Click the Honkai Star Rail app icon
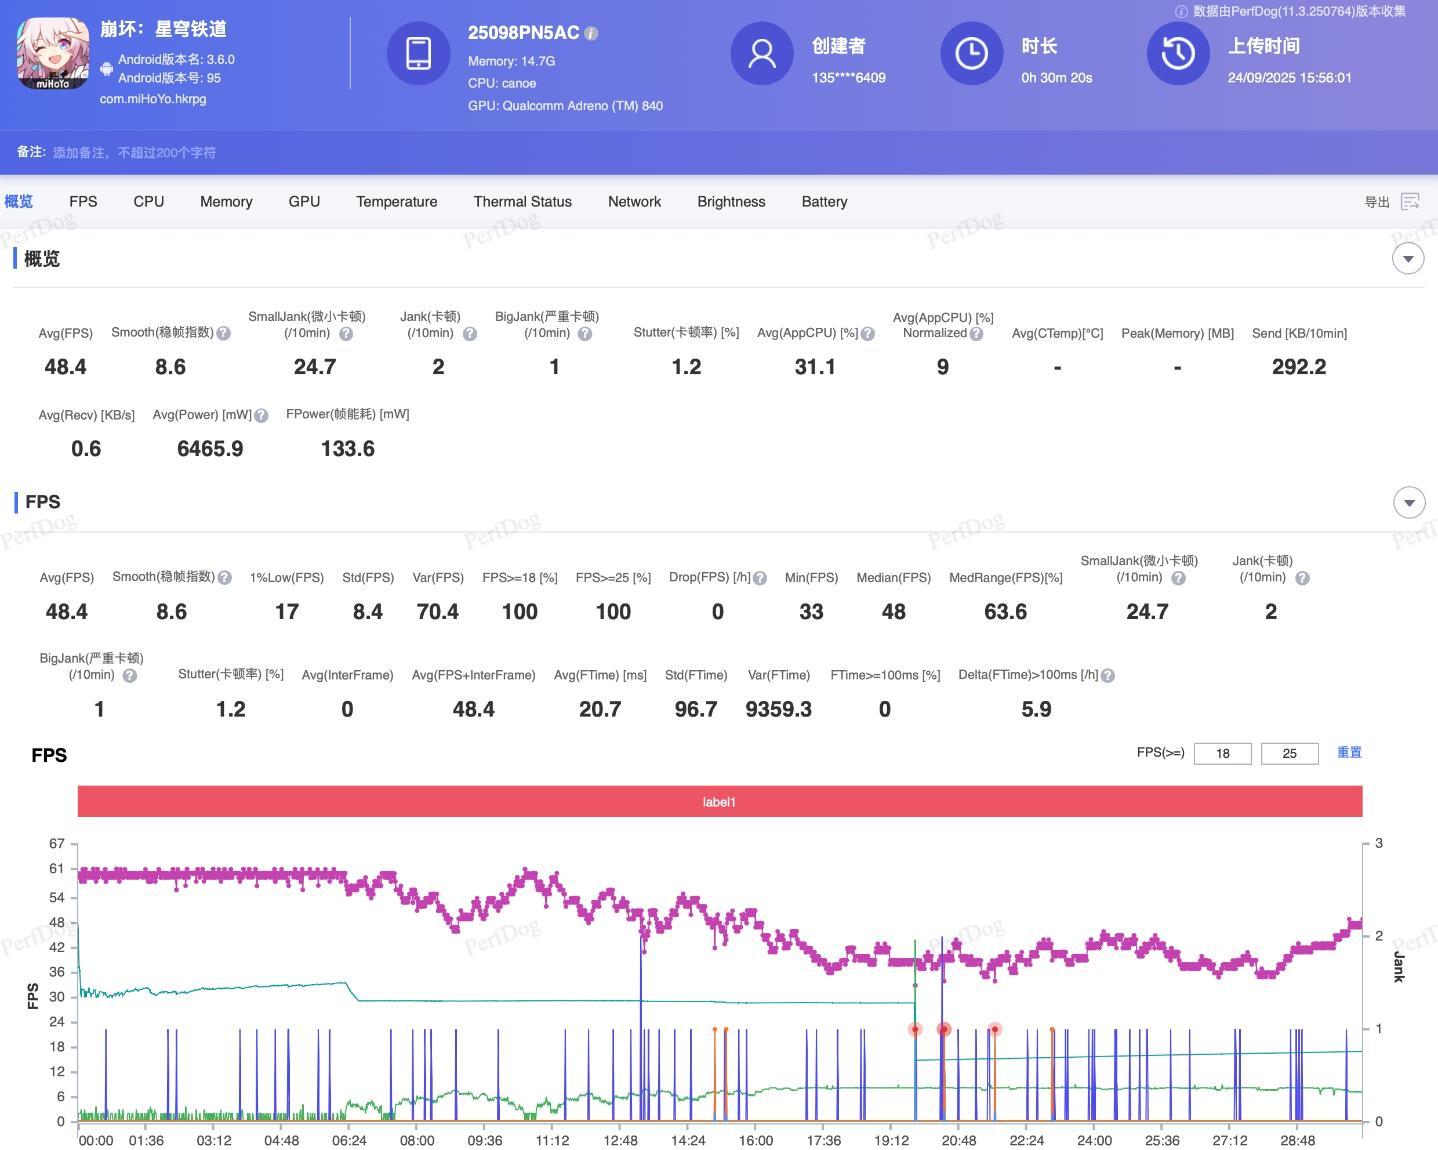The height and width of the screenshot is (1150, 1438). 53,53
